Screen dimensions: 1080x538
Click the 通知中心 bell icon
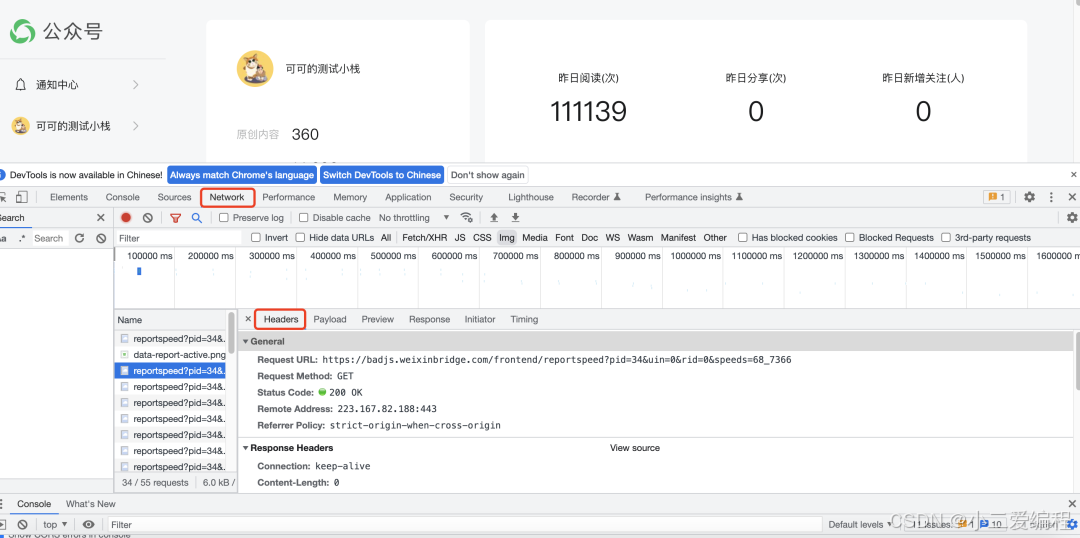click(x=21, y=85)
